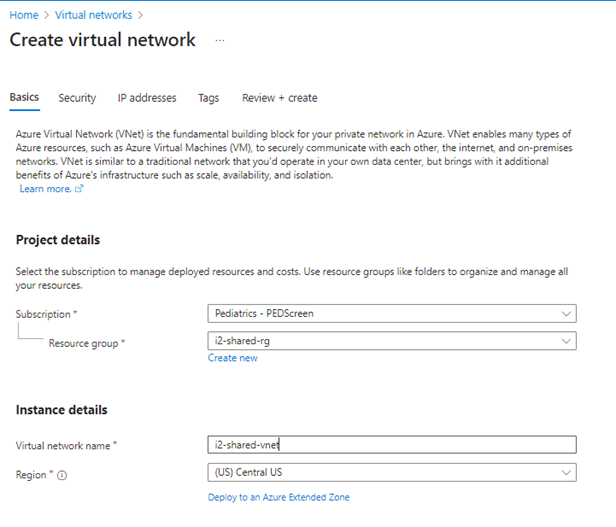Click the Region dropdown chevron arrow
Image resolution: width=616 pixels, height=527 pixels.
tap(566, 472)
